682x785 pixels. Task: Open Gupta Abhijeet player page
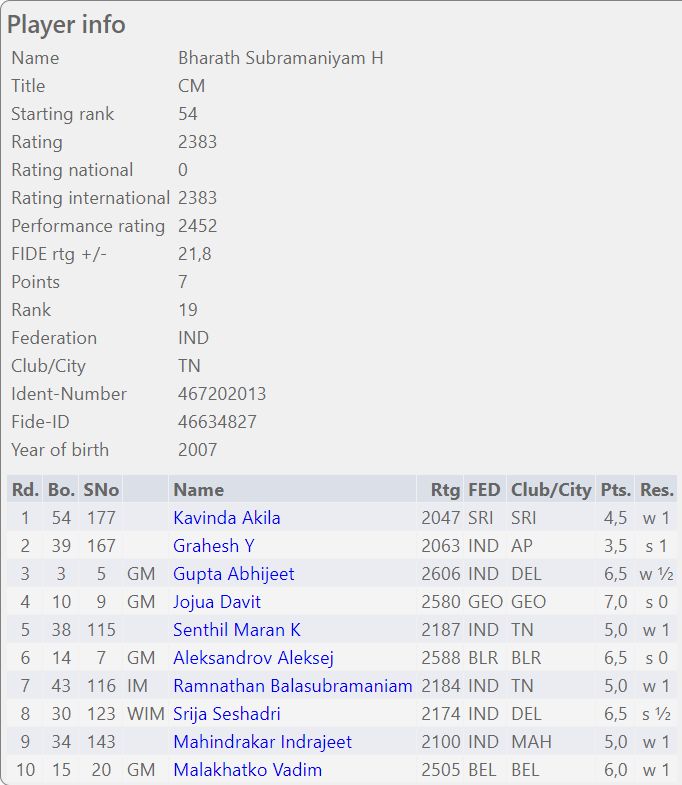[233, 574]
